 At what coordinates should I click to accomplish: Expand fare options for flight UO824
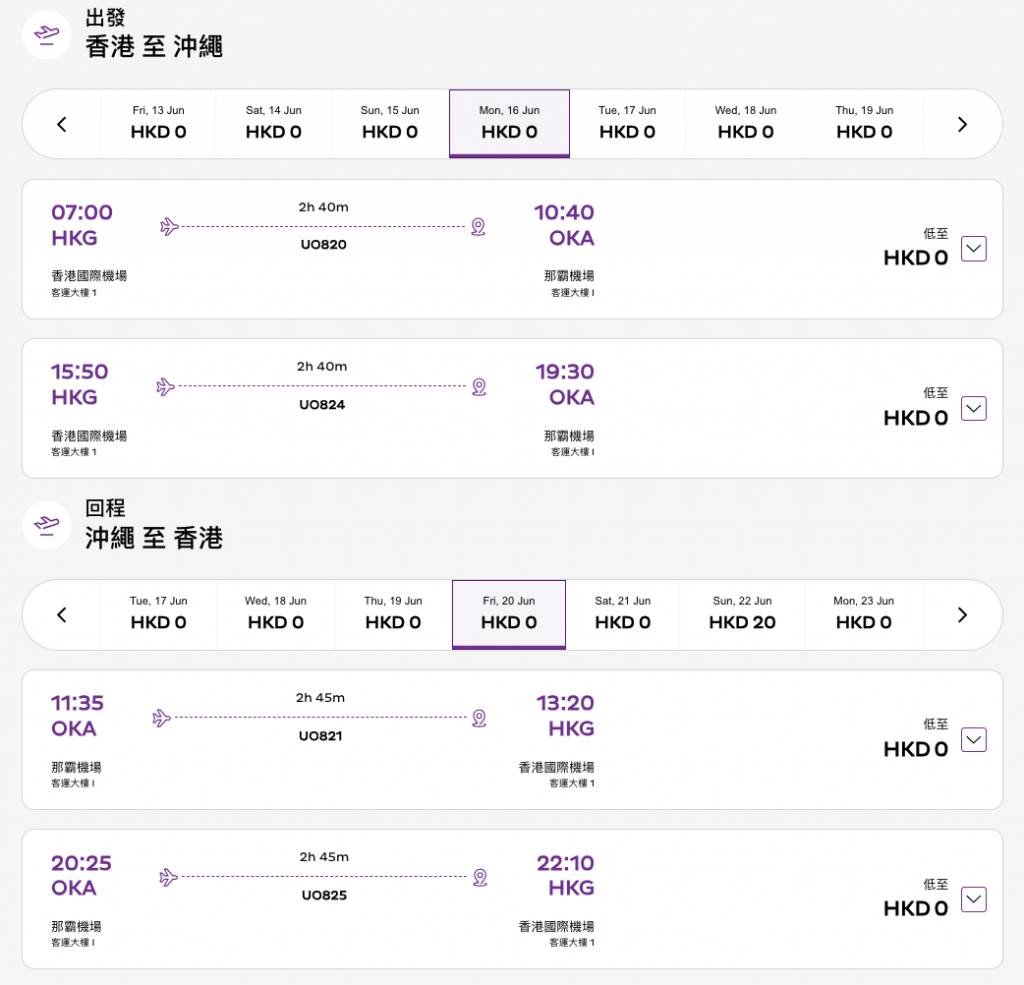[973, 408]
